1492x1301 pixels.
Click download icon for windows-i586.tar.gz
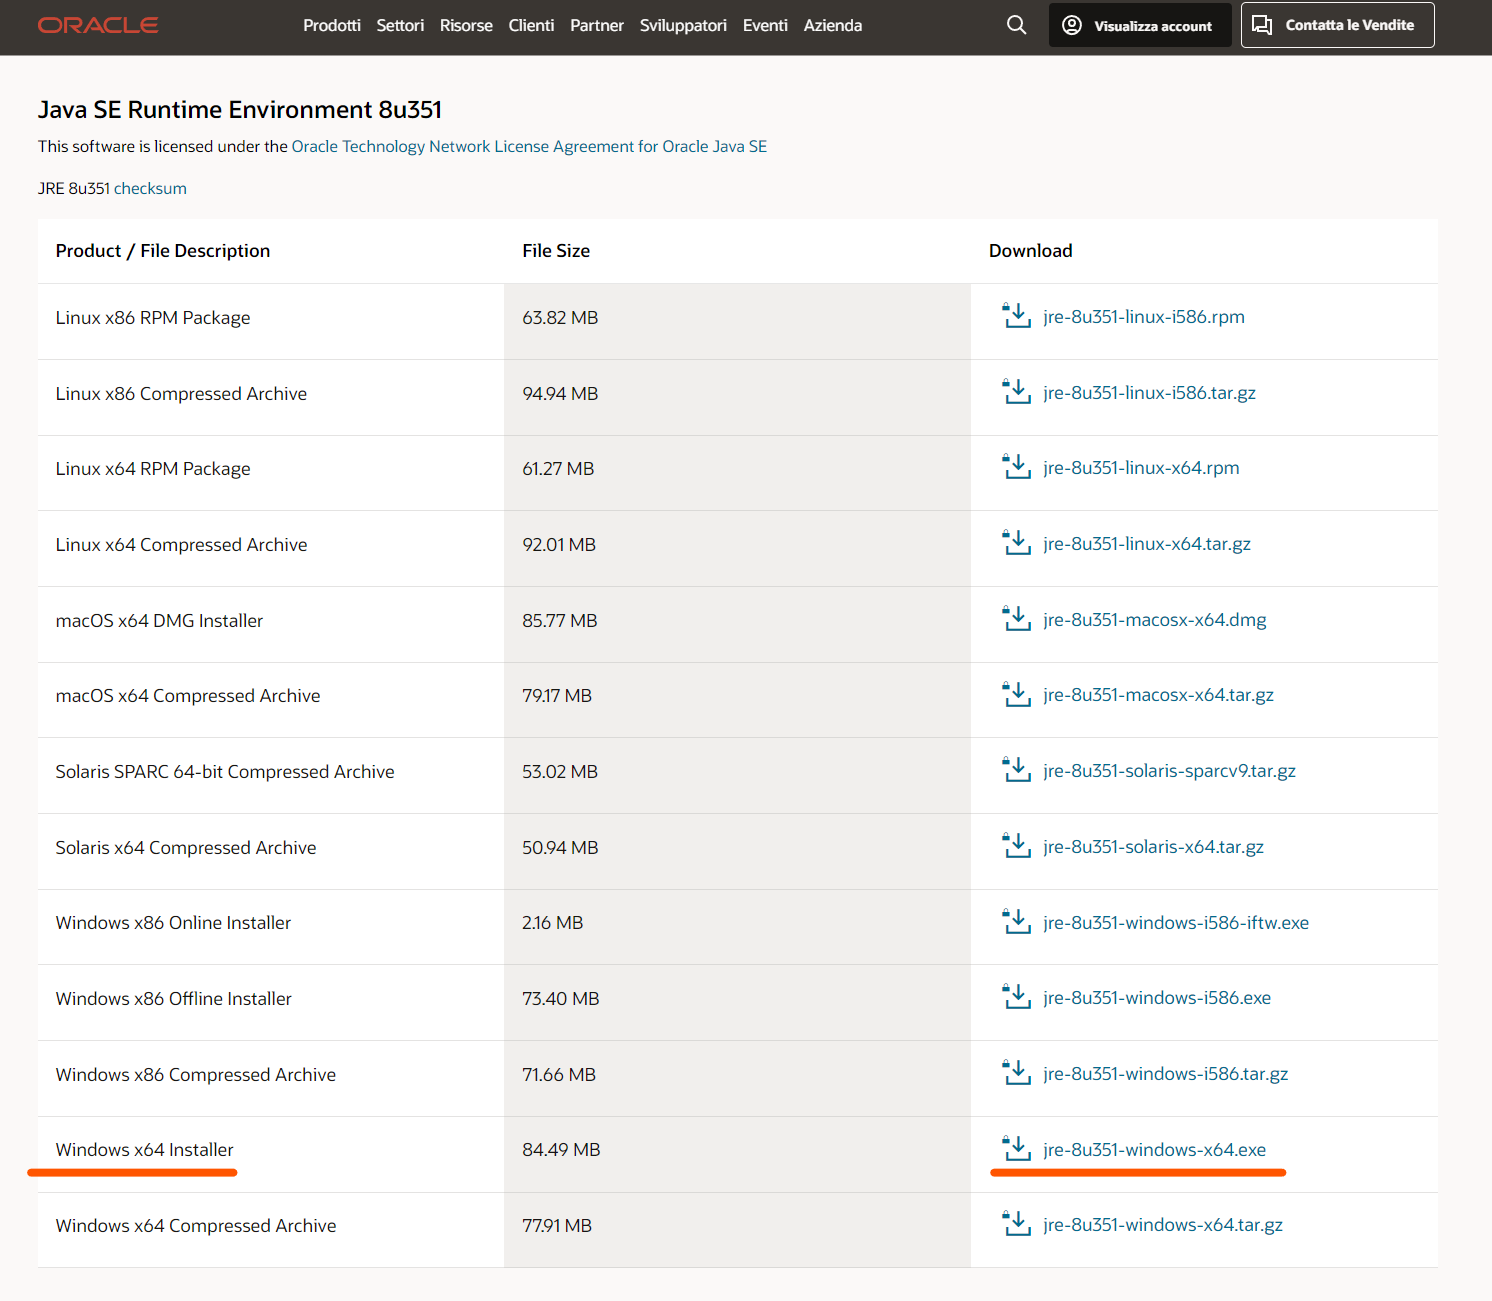[x=1016, y=1073]
